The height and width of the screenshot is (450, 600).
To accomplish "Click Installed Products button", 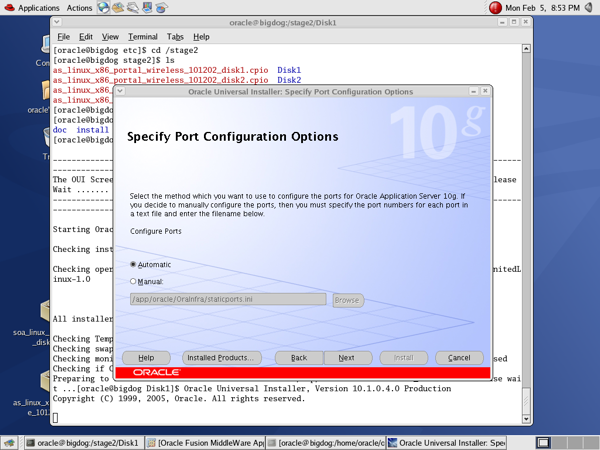I will (x=222, y=358).
